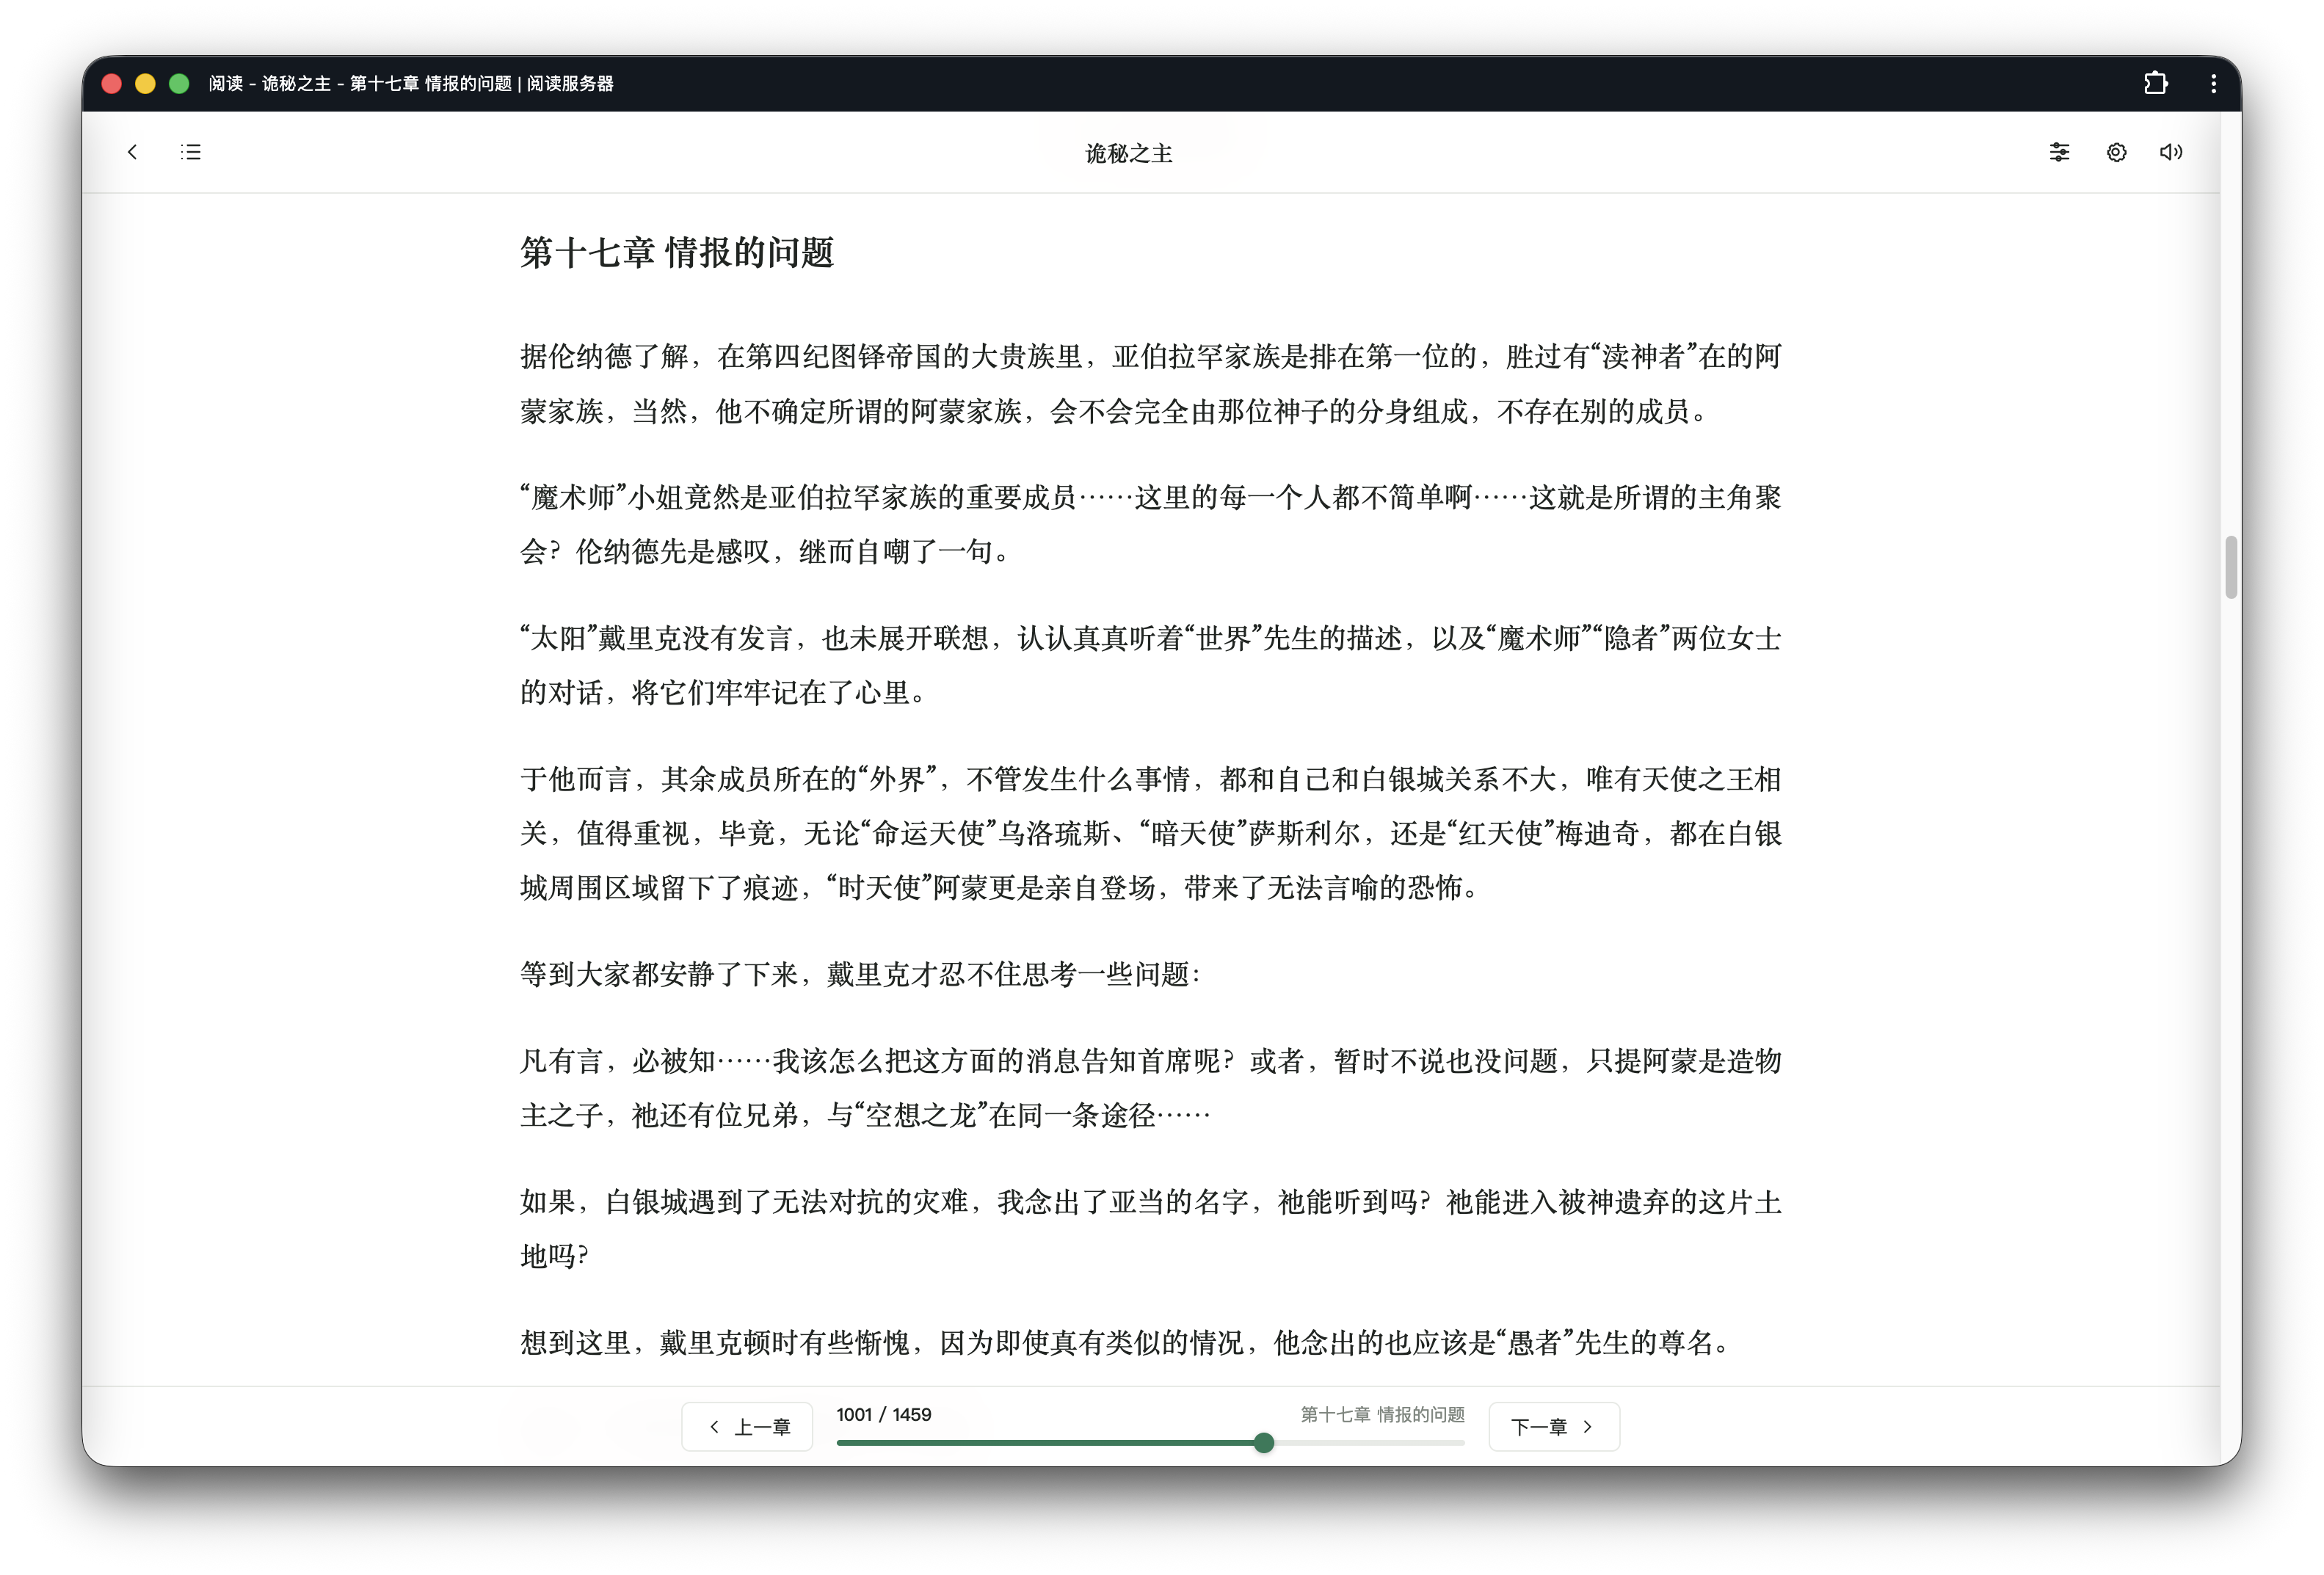This screenshot has height=1575, width=2324.
Task: Click line 等到大家都安静了下来
Action: click(x=860, y=974)
